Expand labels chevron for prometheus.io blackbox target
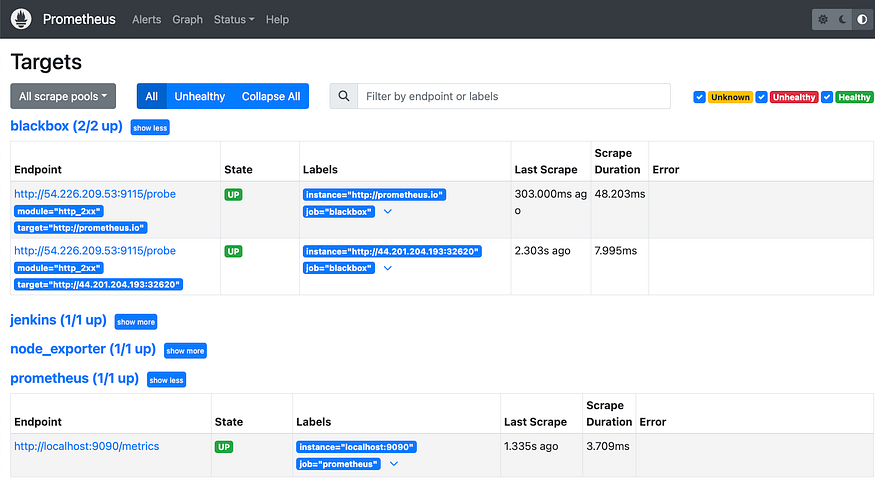 pyautogui.click(x=388, y=211)
